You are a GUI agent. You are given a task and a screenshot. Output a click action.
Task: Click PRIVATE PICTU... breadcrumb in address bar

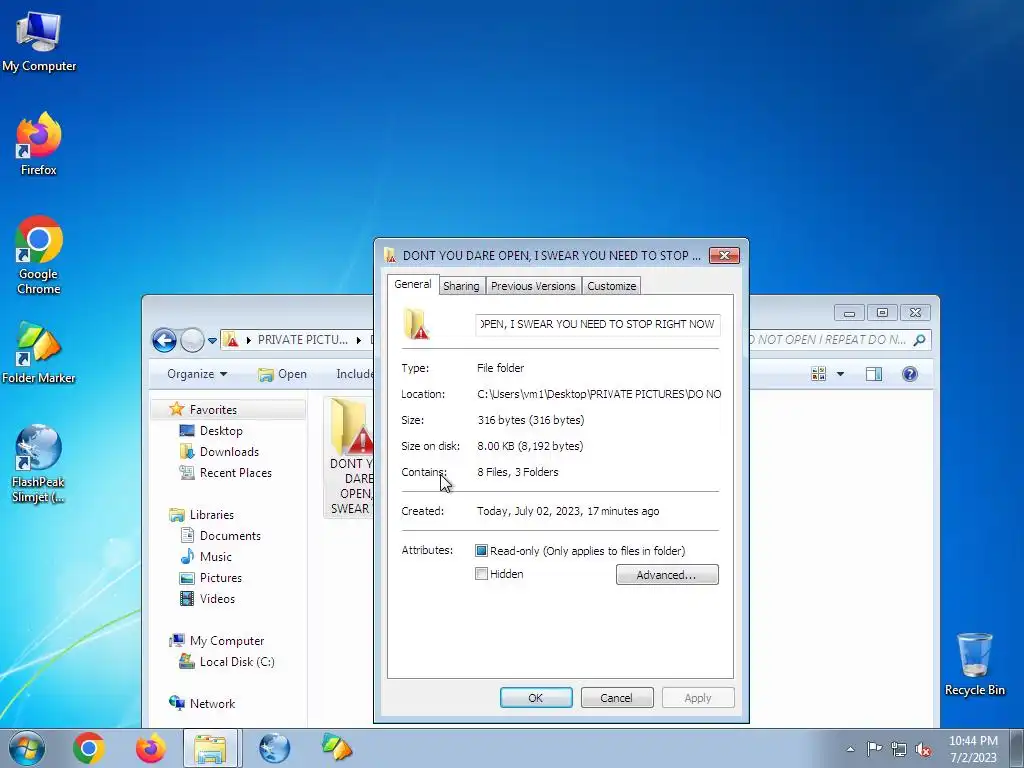(302, 340)
